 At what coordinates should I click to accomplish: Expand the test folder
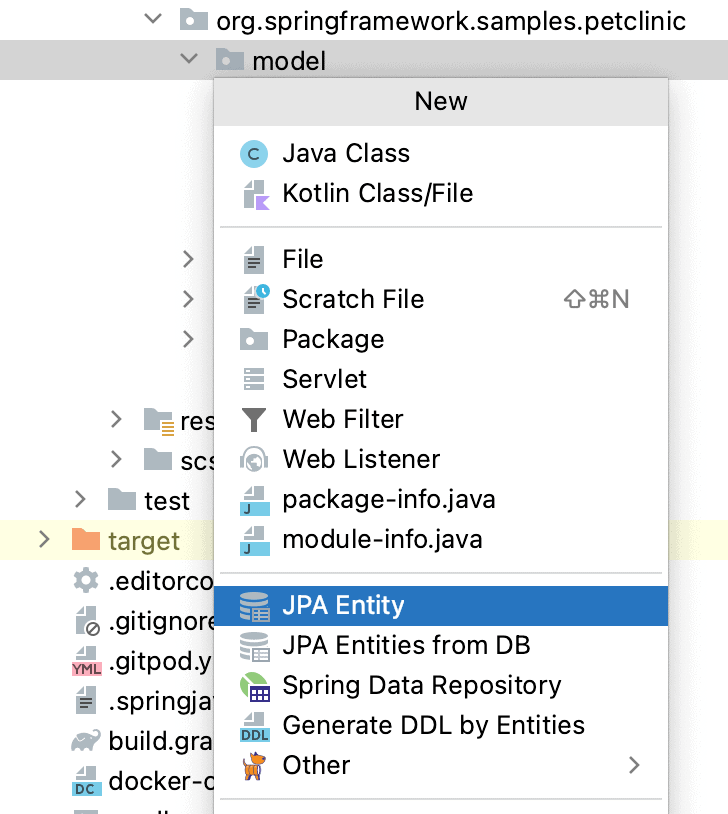[80, 499]
